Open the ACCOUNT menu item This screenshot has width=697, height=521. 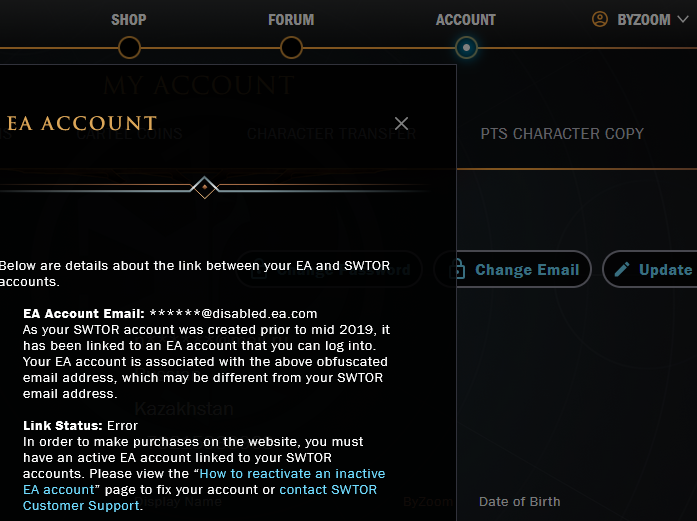point(466,19)
